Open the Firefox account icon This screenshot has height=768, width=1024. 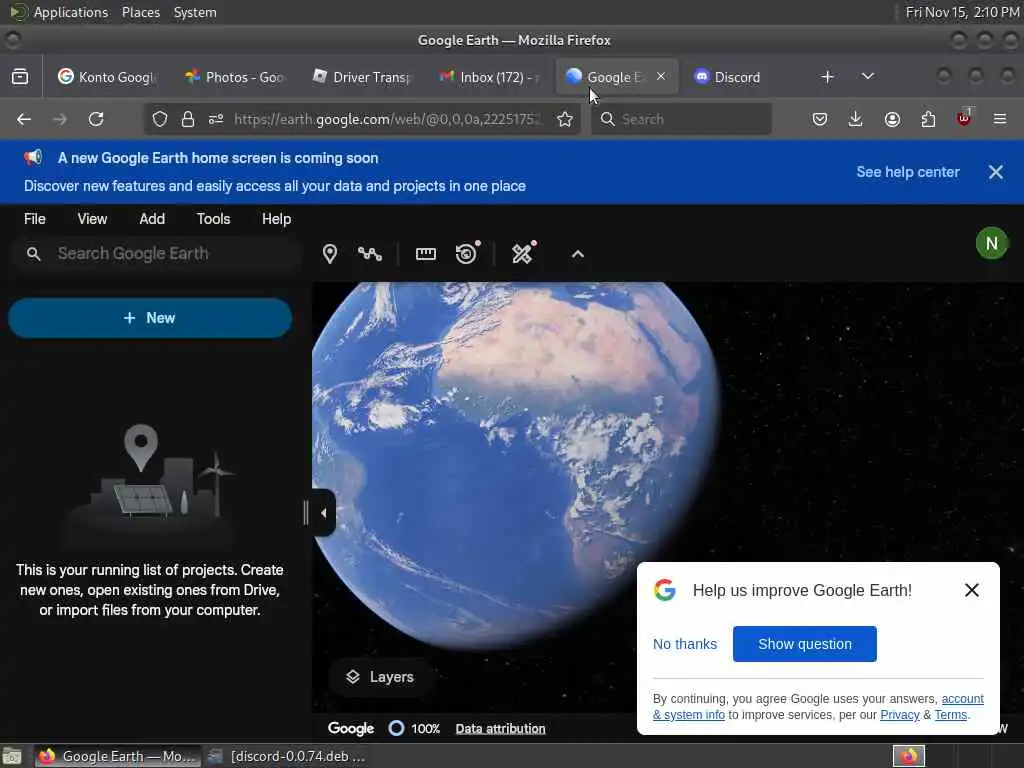point(892,119)
